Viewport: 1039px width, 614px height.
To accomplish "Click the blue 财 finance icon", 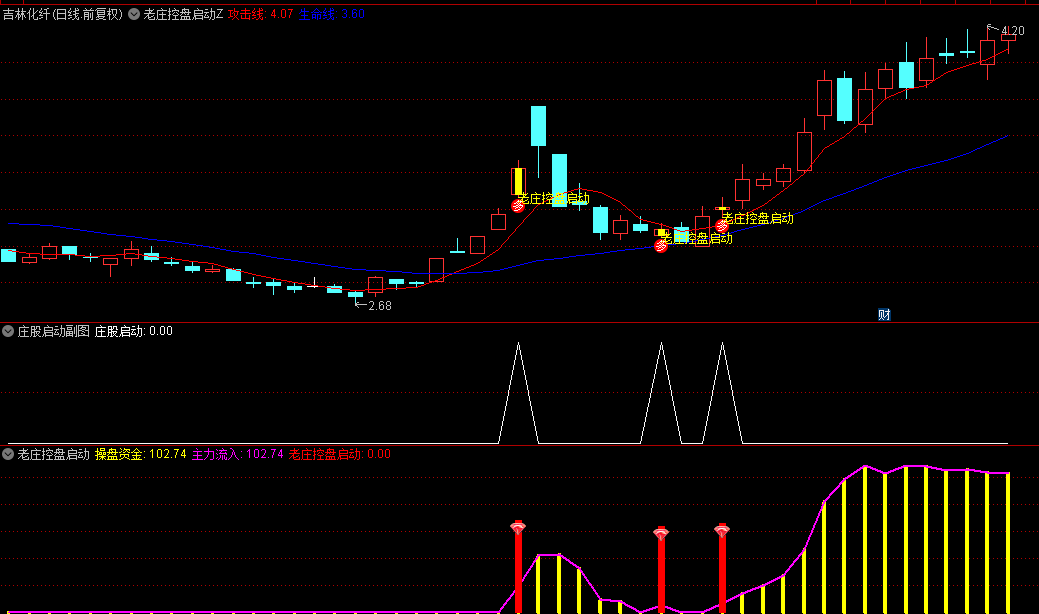I will coord(884,315).
